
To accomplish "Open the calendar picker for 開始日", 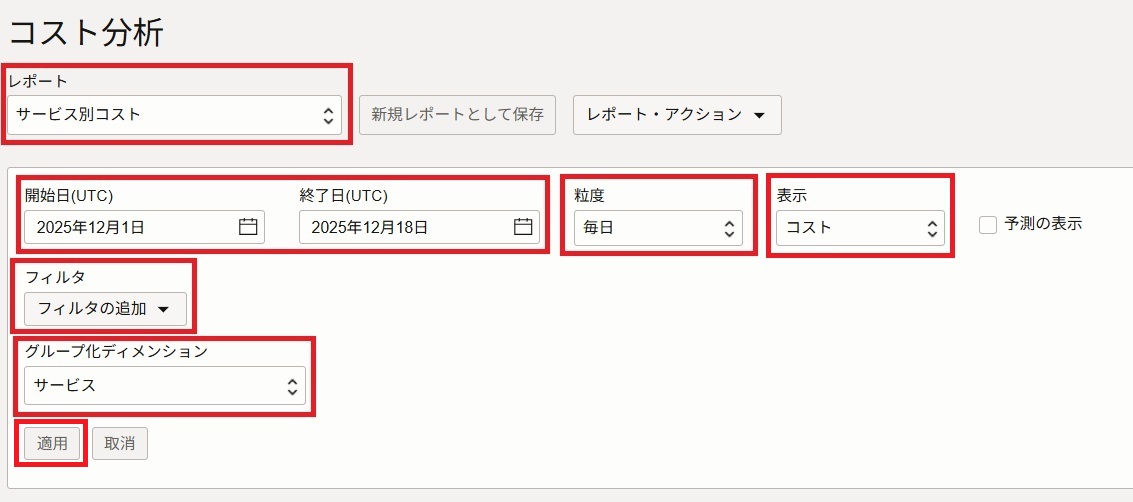I will click(248, 227).
